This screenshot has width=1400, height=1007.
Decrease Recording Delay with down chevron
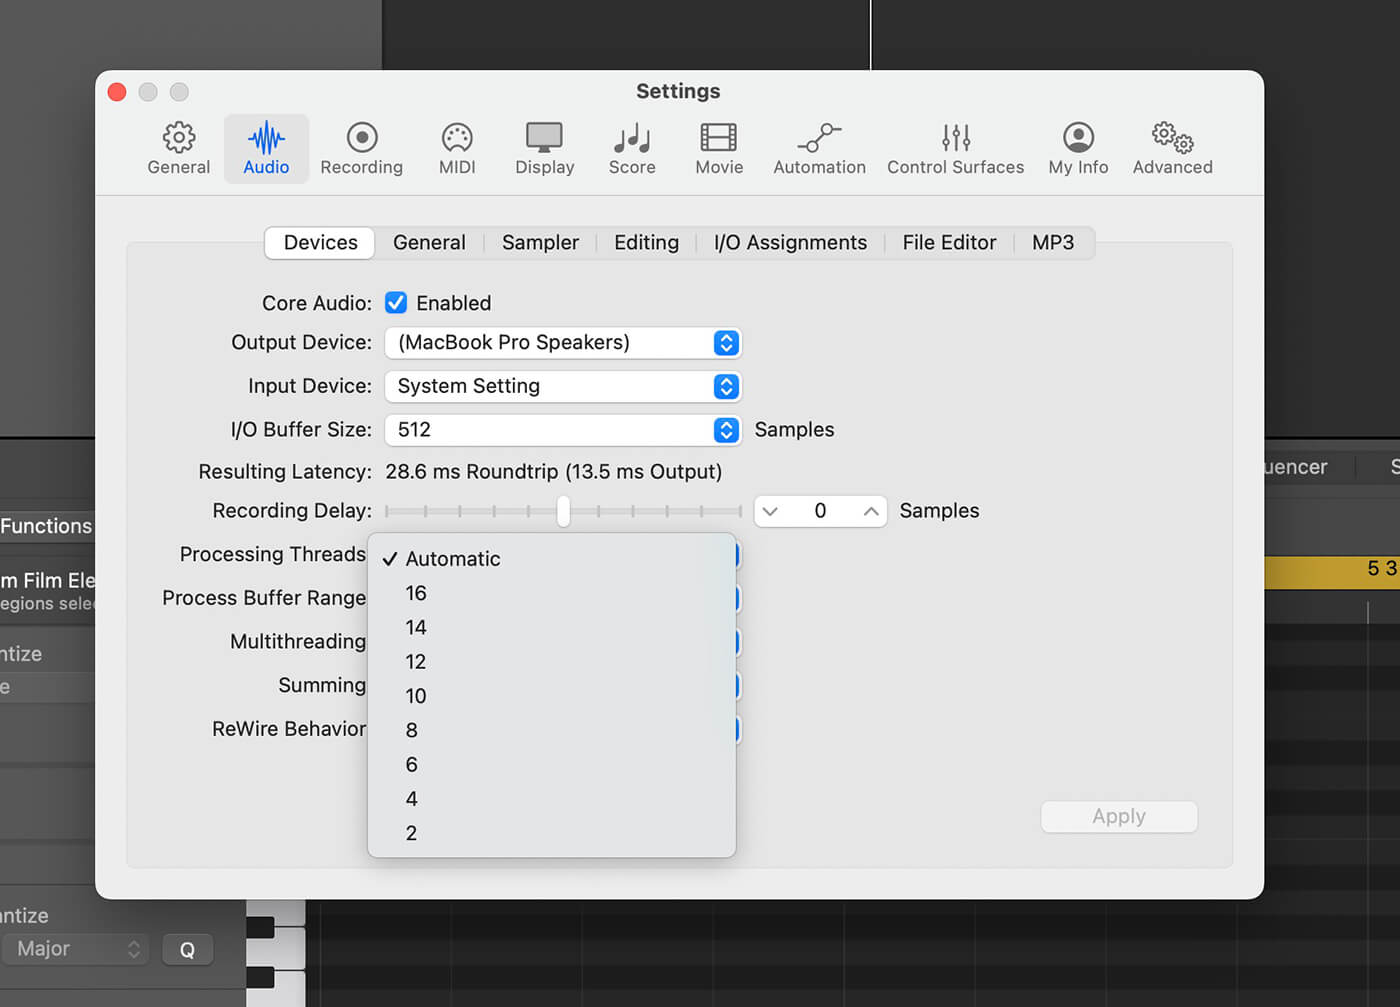(x=770, y=511)
